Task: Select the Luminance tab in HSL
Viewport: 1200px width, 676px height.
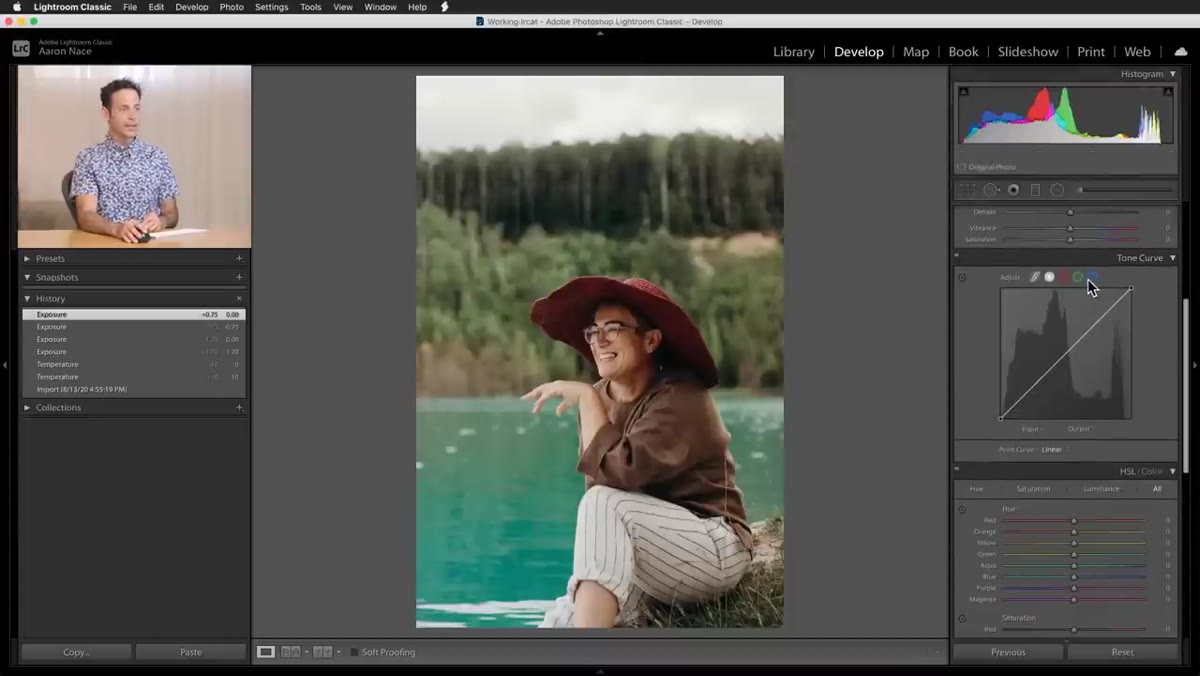Action: click(1101, 489)
